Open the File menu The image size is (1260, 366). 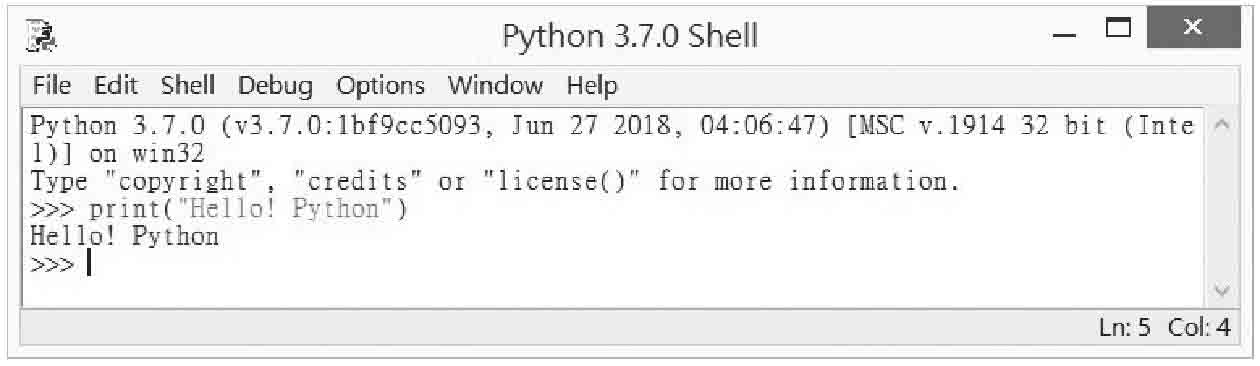coord(52,85)
